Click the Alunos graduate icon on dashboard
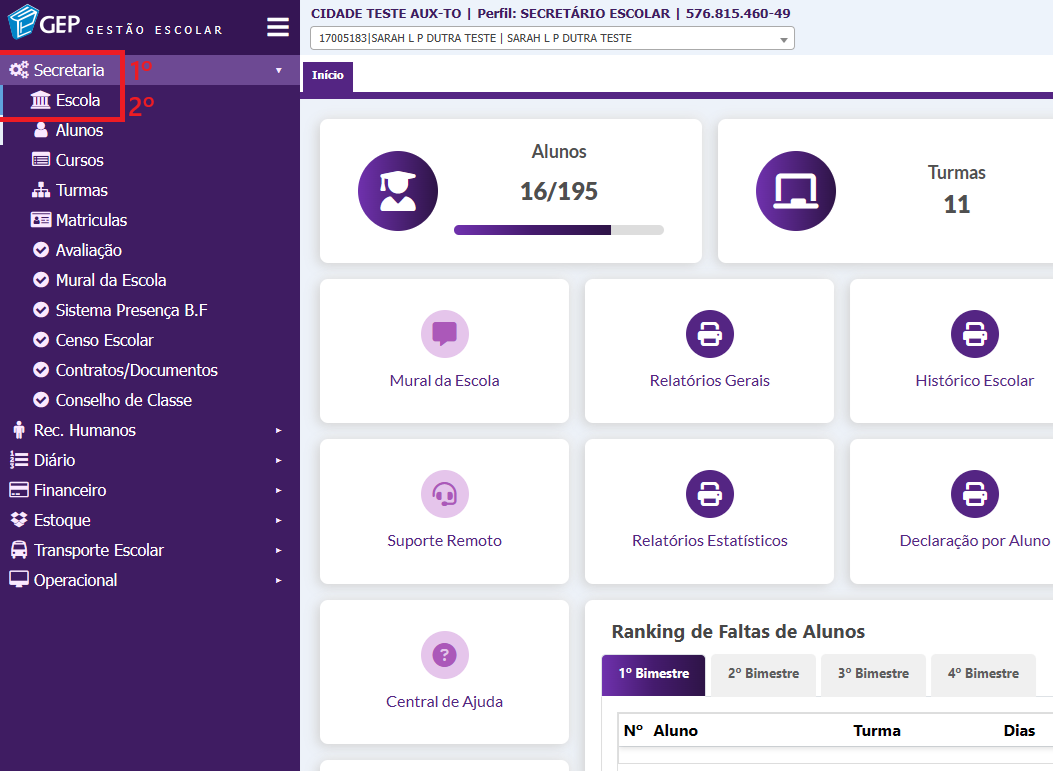Screen dimensions: 1053x771 click(398, 191)
